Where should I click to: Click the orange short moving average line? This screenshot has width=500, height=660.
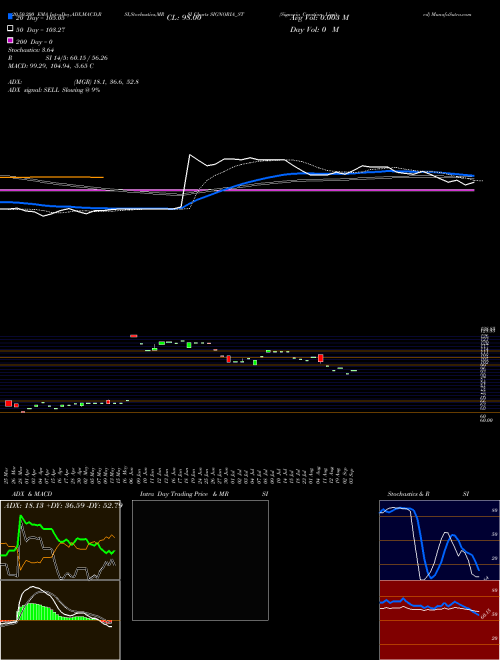point(51,177)
